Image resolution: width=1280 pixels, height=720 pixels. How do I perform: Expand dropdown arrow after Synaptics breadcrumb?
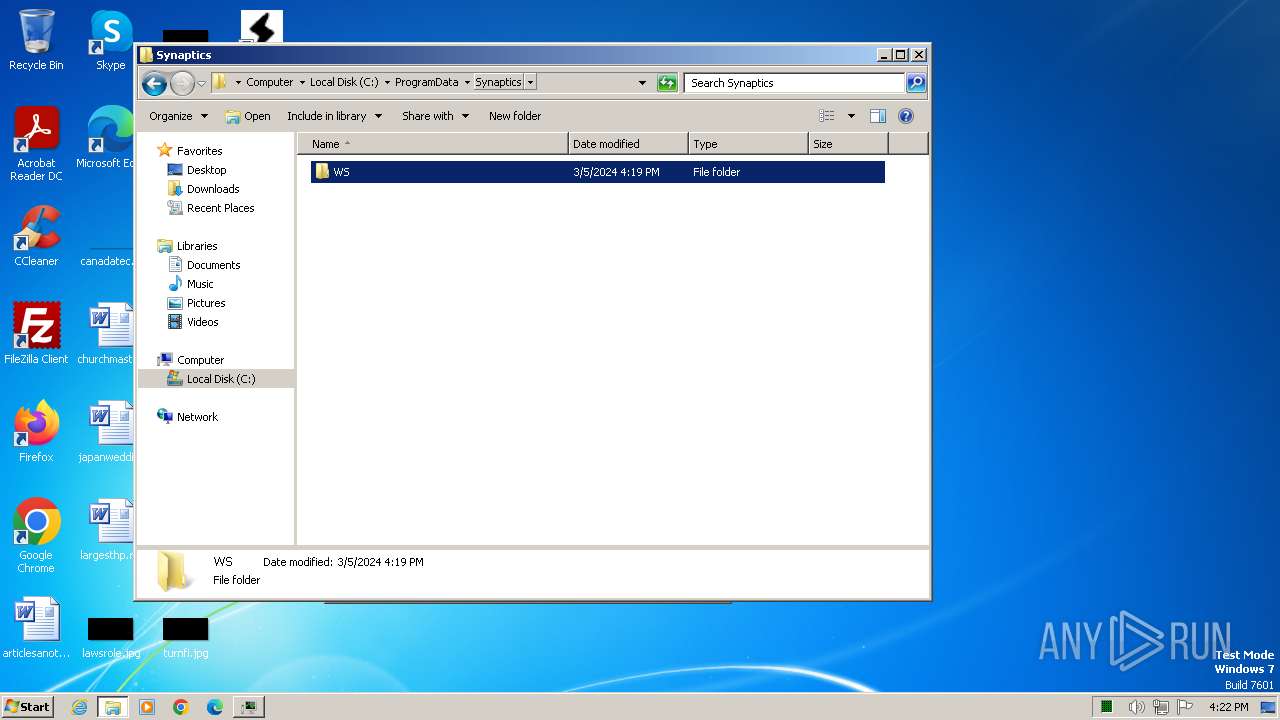coord(530,83)
